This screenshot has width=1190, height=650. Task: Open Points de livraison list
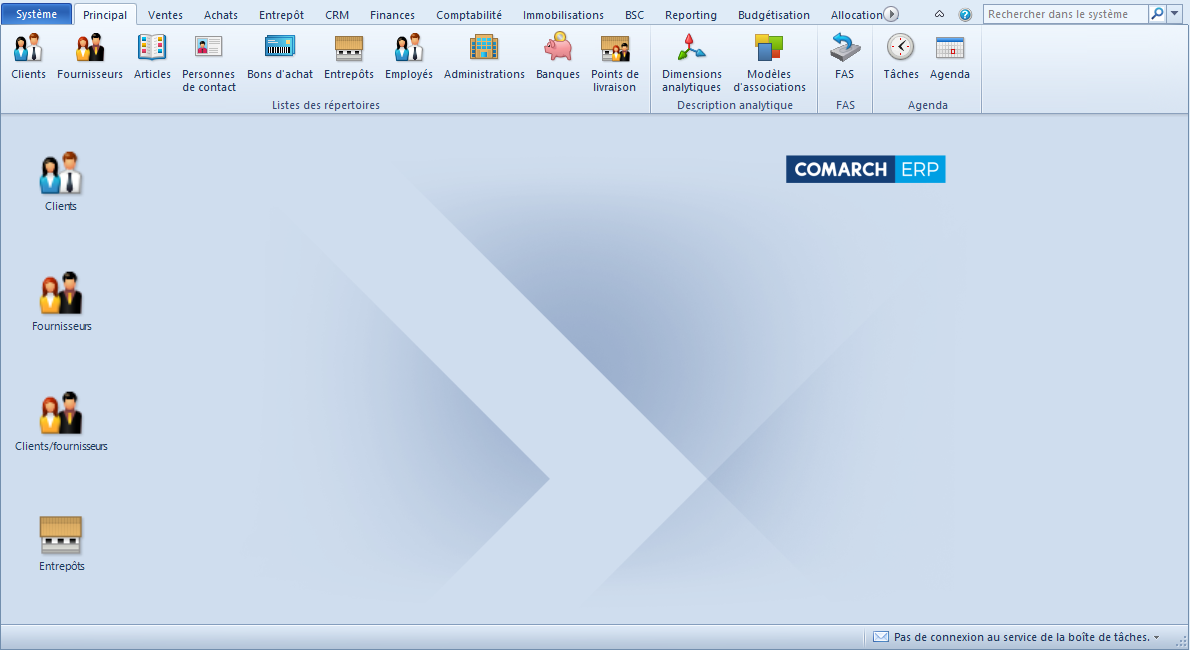615,63
